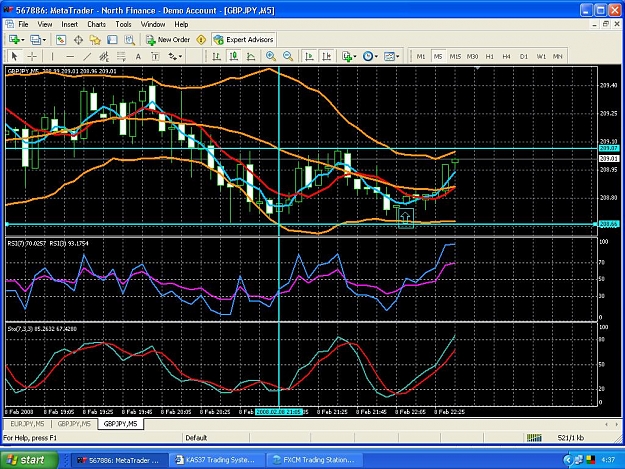Toggle the chart auto scroll button
This screenshot has height=469, width=625.
point(309,56)
